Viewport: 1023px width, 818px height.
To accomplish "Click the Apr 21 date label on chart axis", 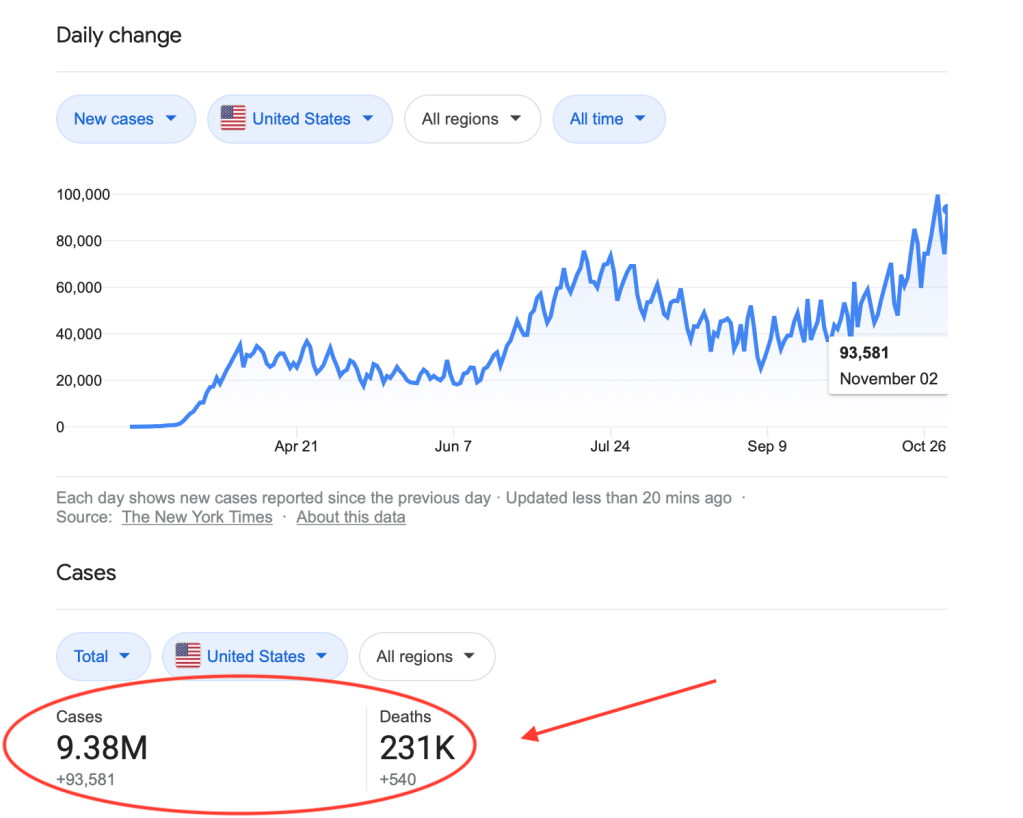I will point(296,446).
